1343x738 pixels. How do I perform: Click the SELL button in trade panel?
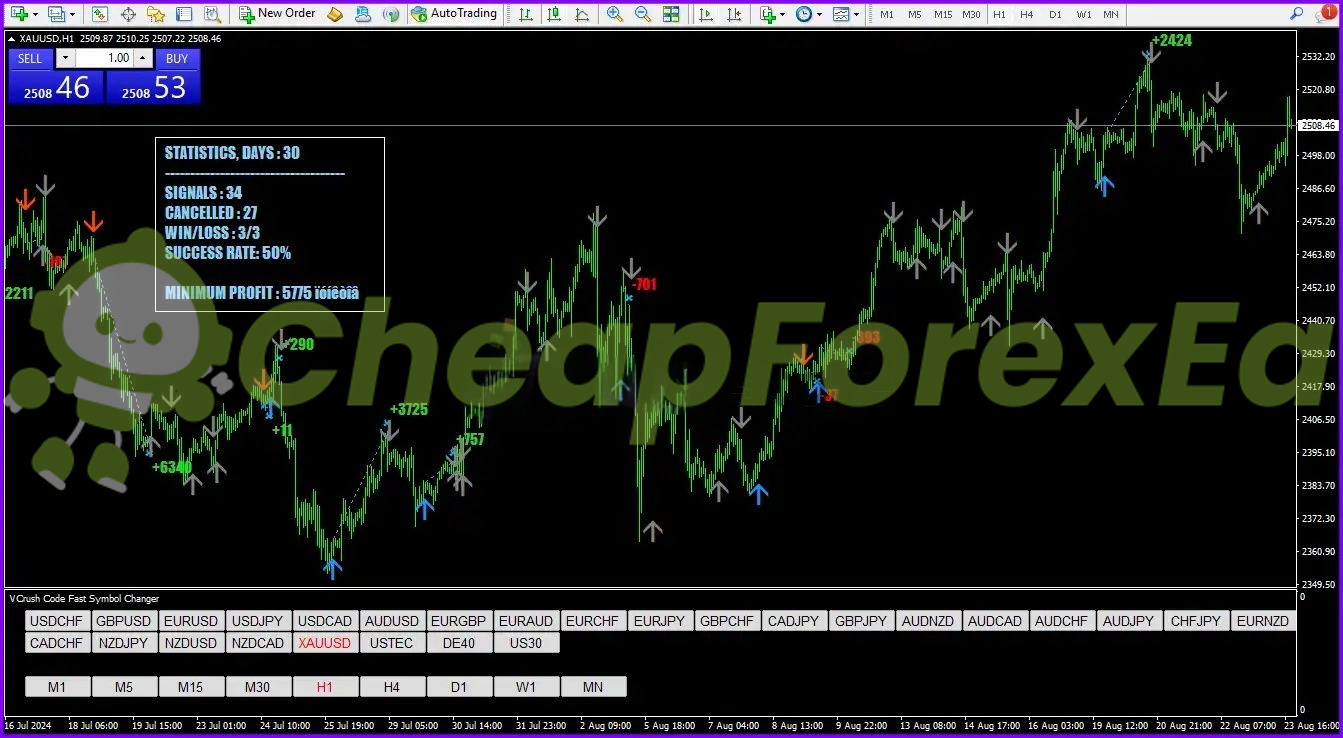(x=30, y=58)
